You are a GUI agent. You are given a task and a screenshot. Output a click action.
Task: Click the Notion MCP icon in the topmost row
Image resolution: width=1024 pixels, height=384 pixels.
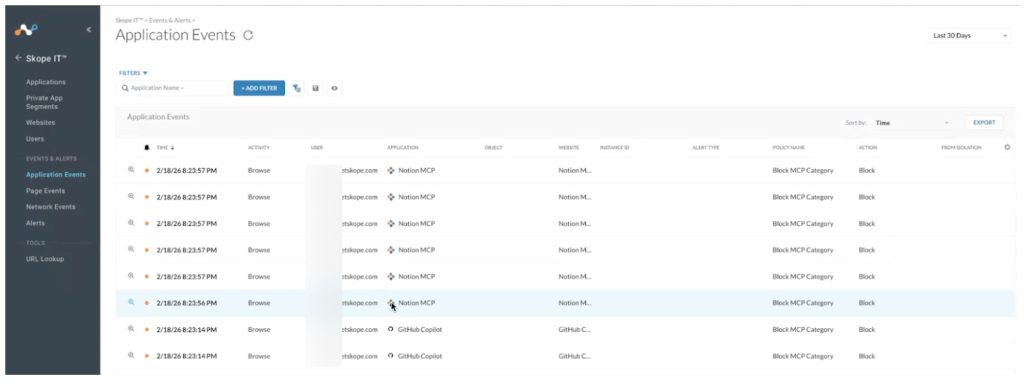click(391, 170)
